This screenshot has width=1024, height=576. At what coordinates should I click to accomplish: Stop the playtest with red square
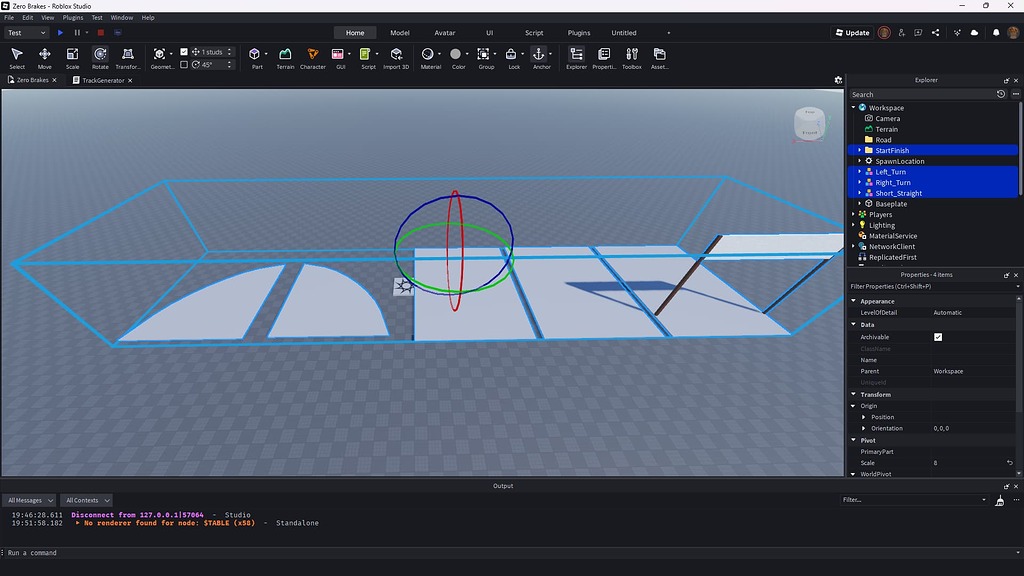pyautogui.click(x=101, y=33)
